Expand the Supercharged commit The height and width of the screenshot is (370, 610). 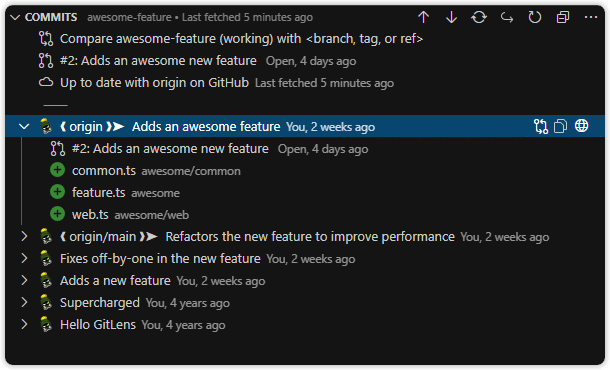[24, 302]
